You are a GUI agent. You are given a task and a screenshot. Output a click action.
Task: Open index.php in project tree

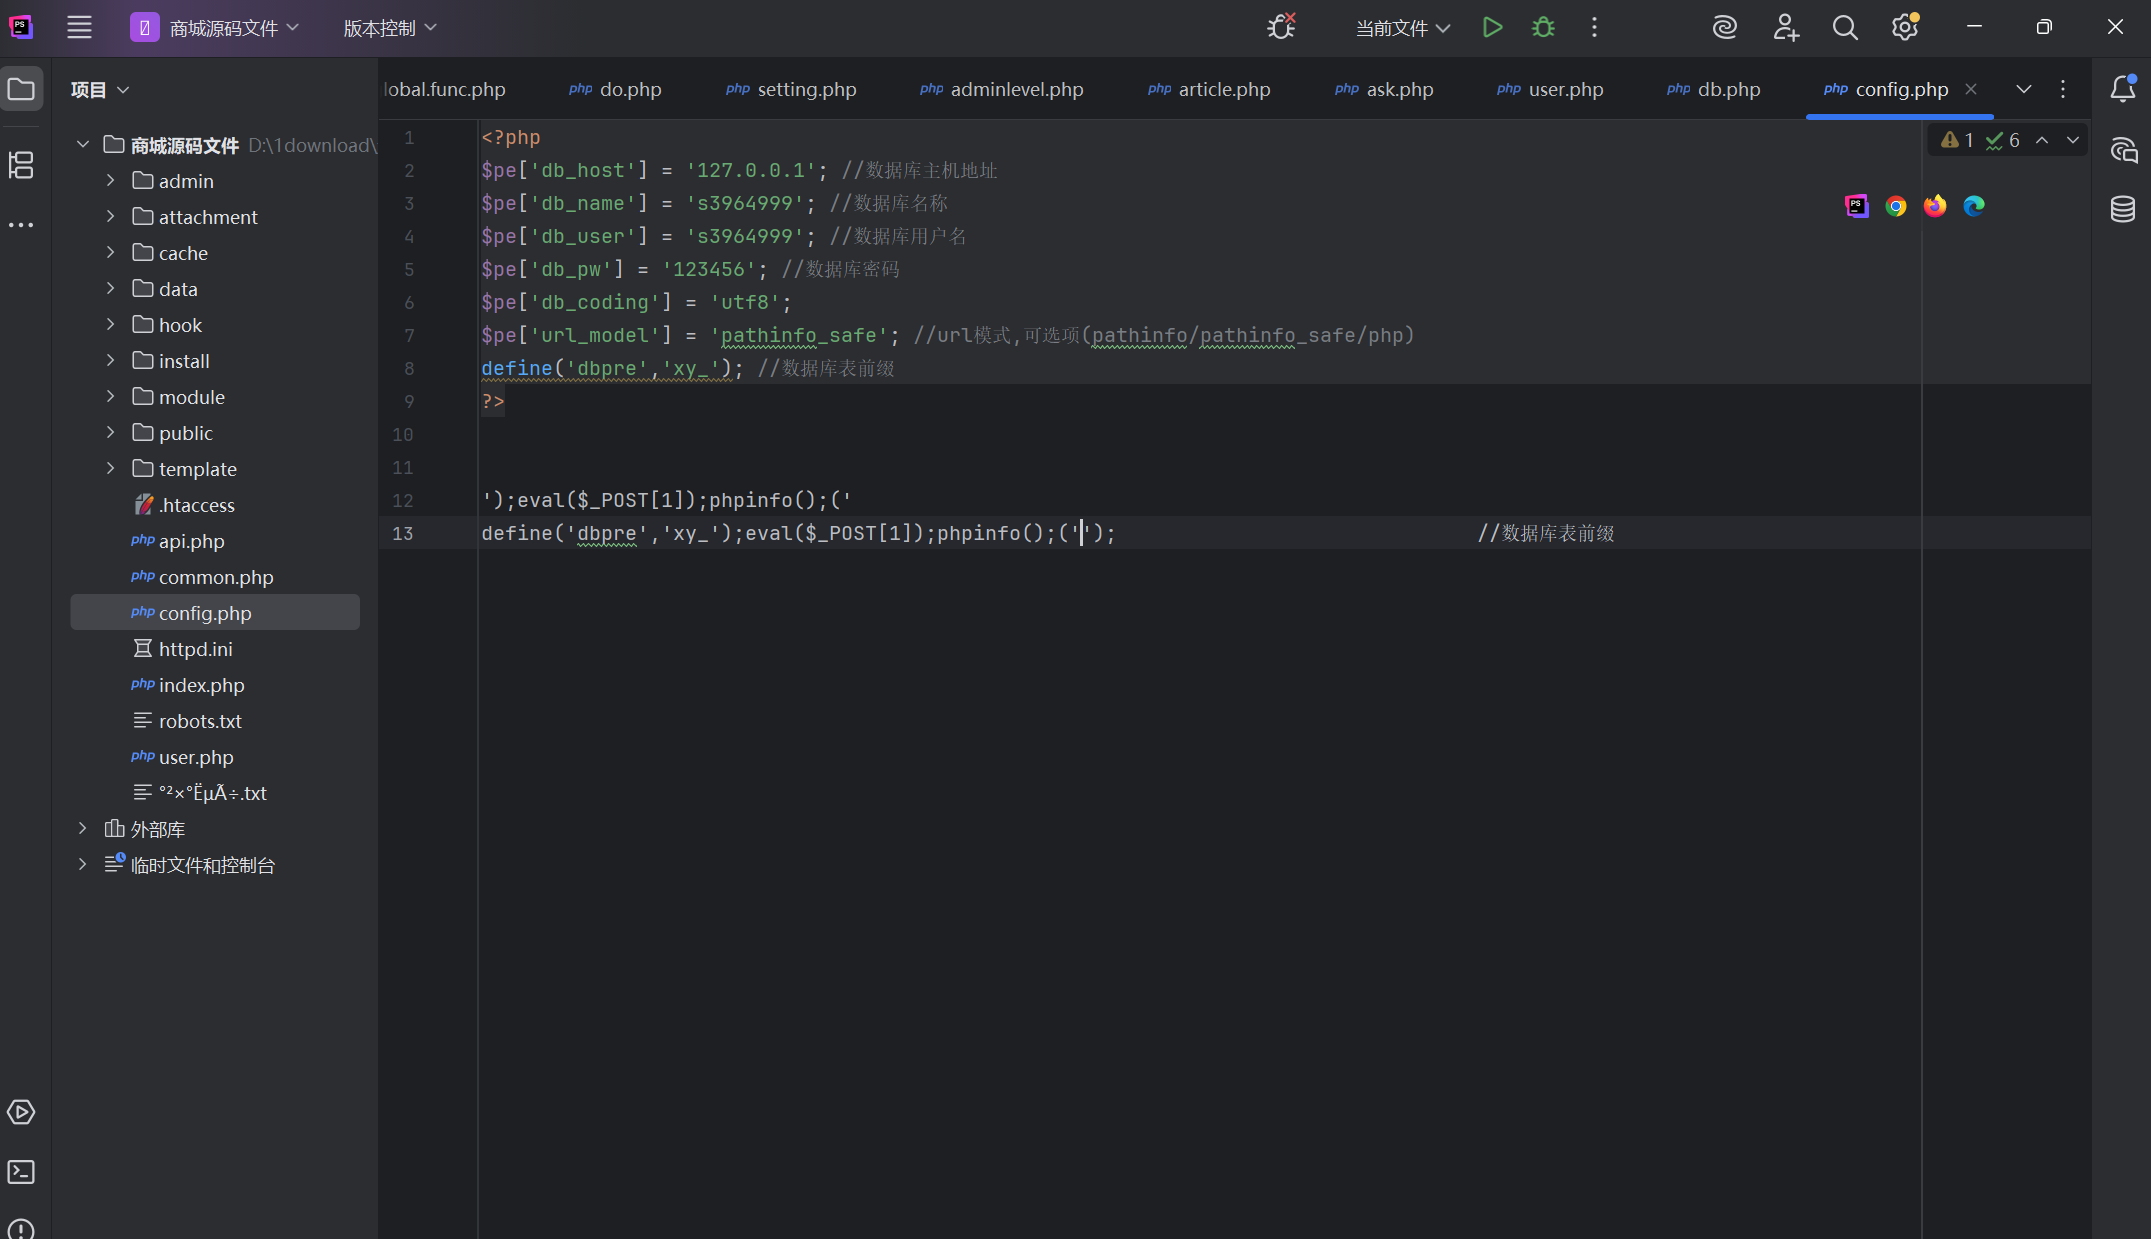click(x=201, y=685)
